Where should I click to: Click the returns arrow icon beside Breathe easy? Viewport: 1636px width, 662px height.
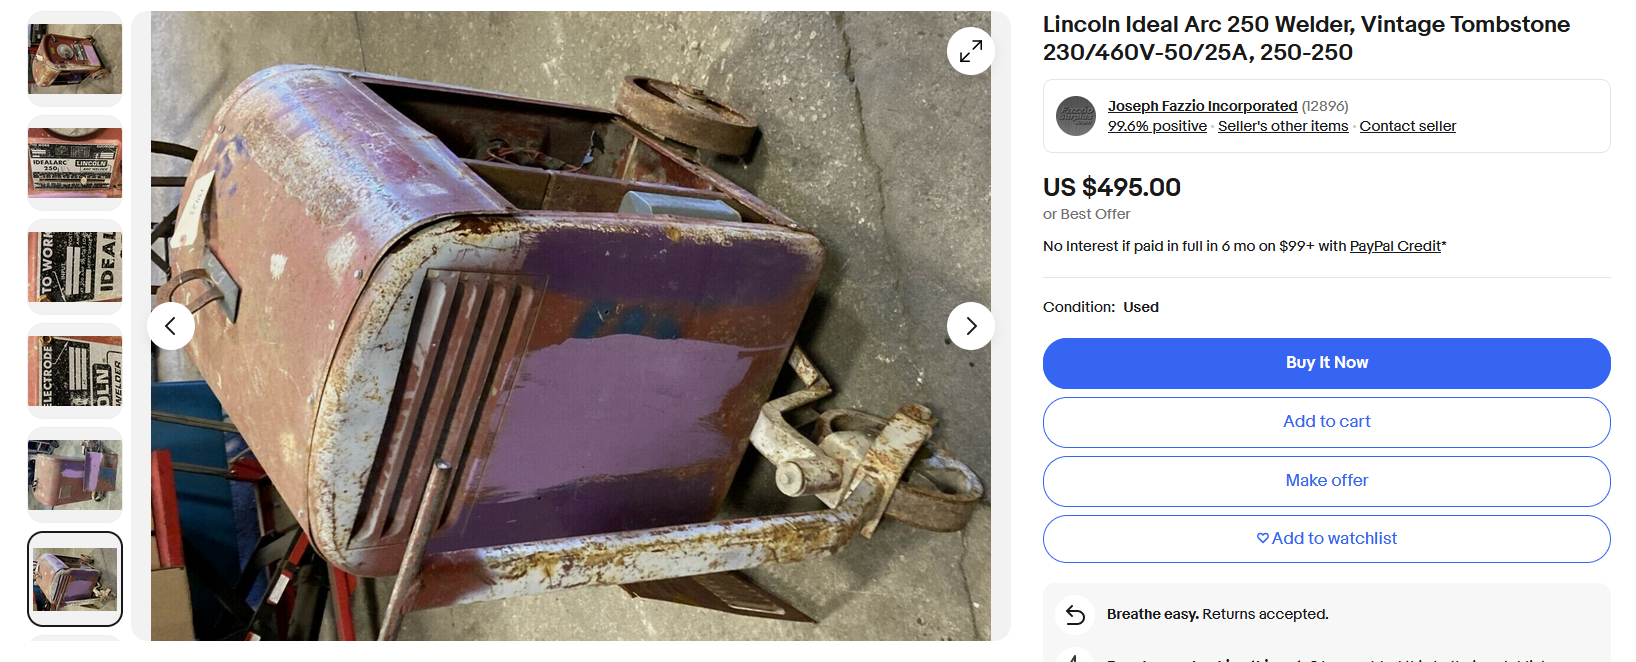click(x=1075, y=615)
